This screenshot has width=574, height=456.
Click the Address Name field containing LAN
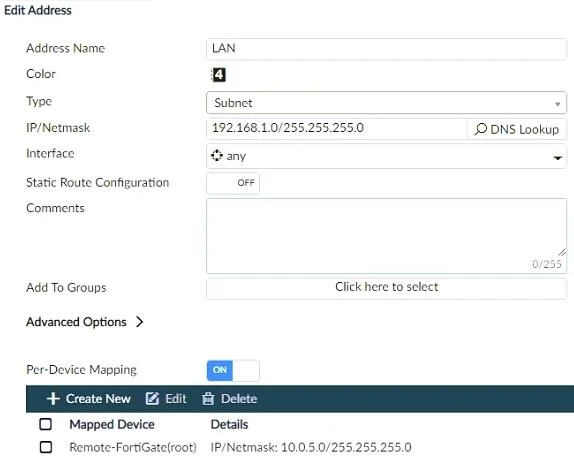387,49
